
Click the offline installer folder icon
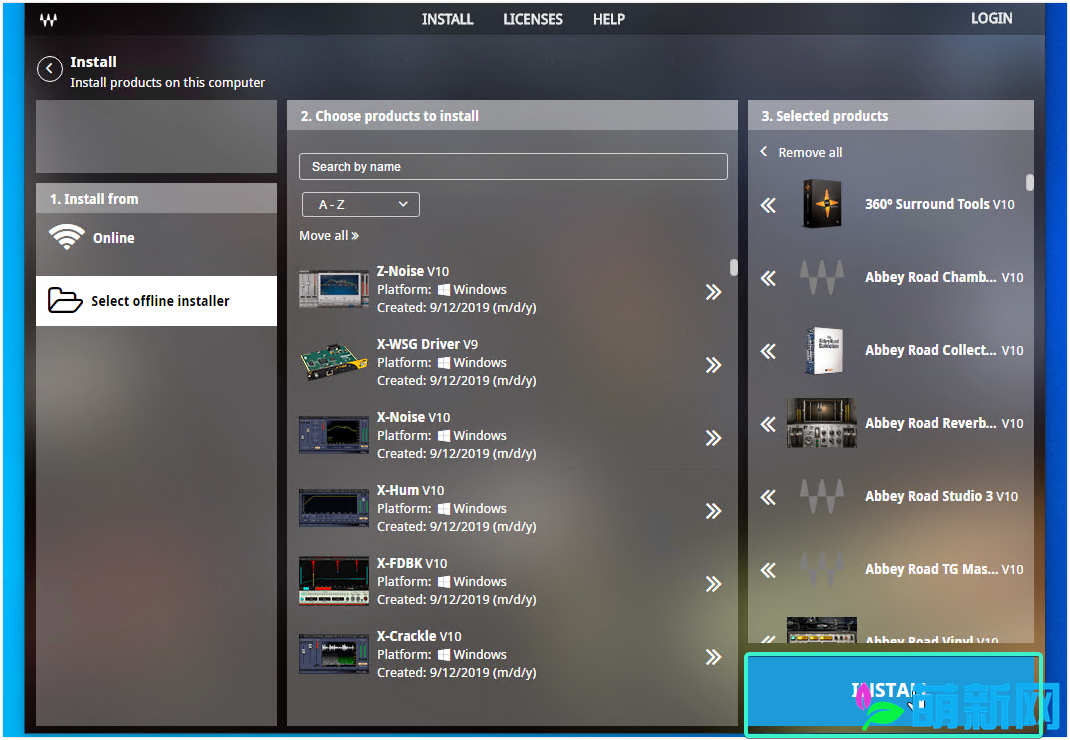(65, 300)
